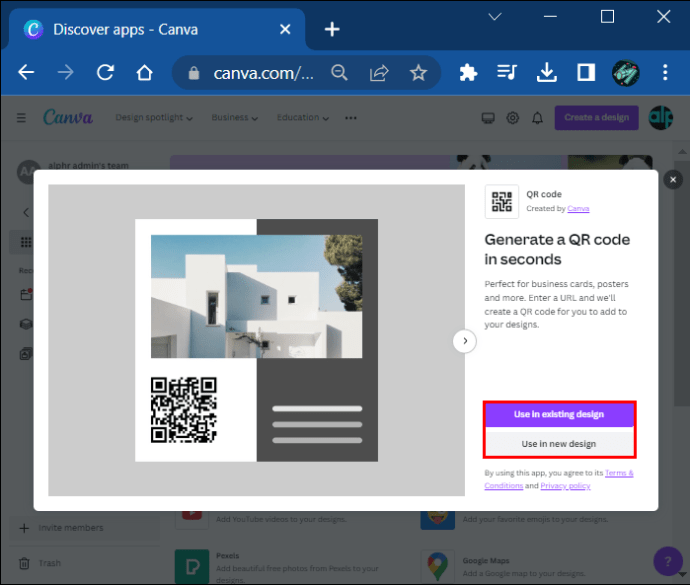Open Canva account avatar
This screenshot has height=585, width=690.
pos(661,118)
